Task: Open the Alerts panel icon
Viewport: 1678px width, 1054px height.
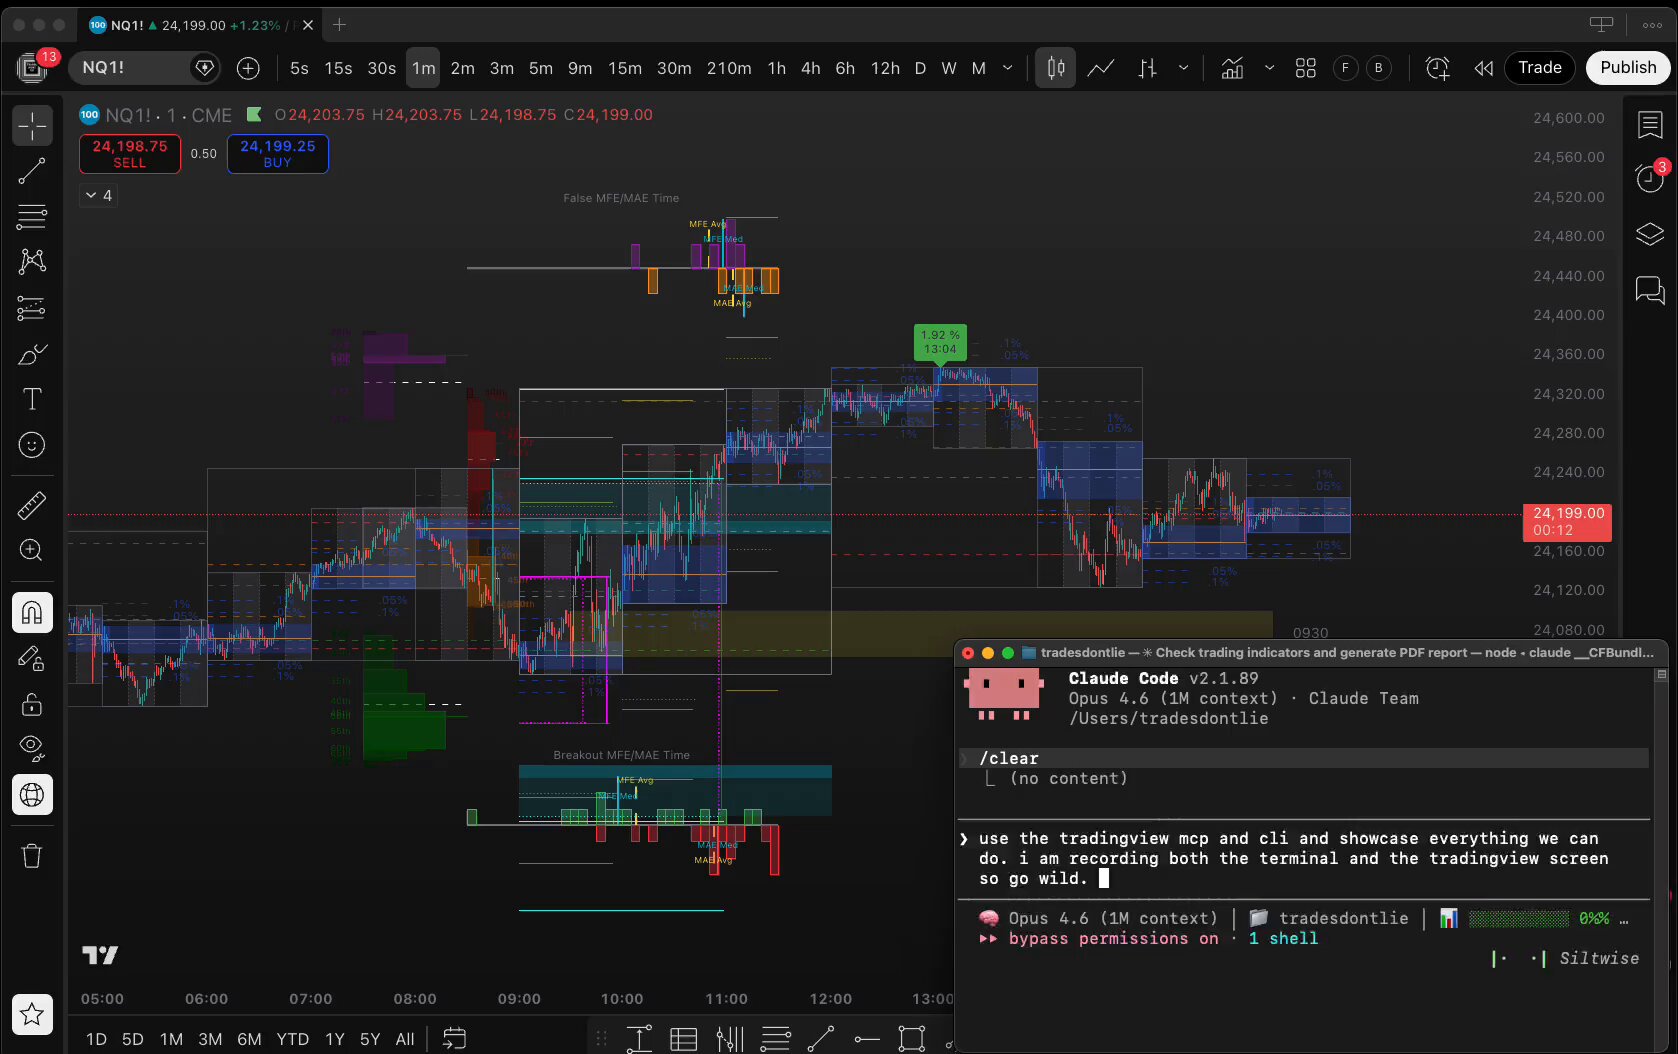Action: coord(1649,178)
